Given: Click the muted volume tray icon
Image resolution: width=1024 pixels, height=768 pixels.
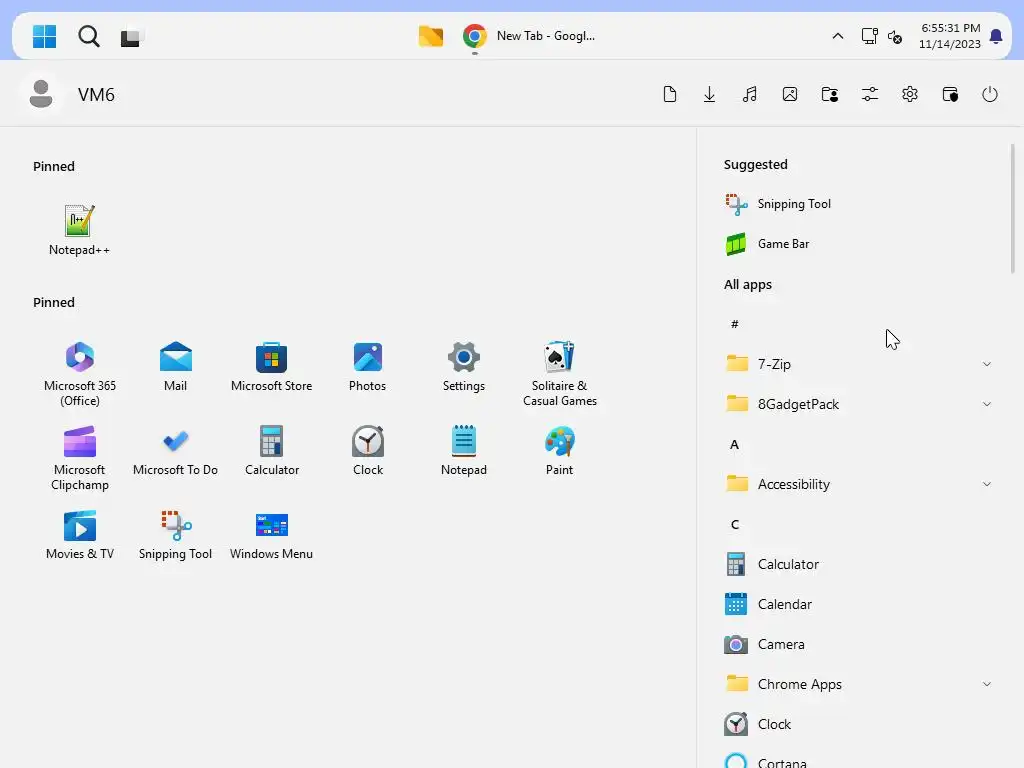Looking at the screenshot, I should 895,37.
